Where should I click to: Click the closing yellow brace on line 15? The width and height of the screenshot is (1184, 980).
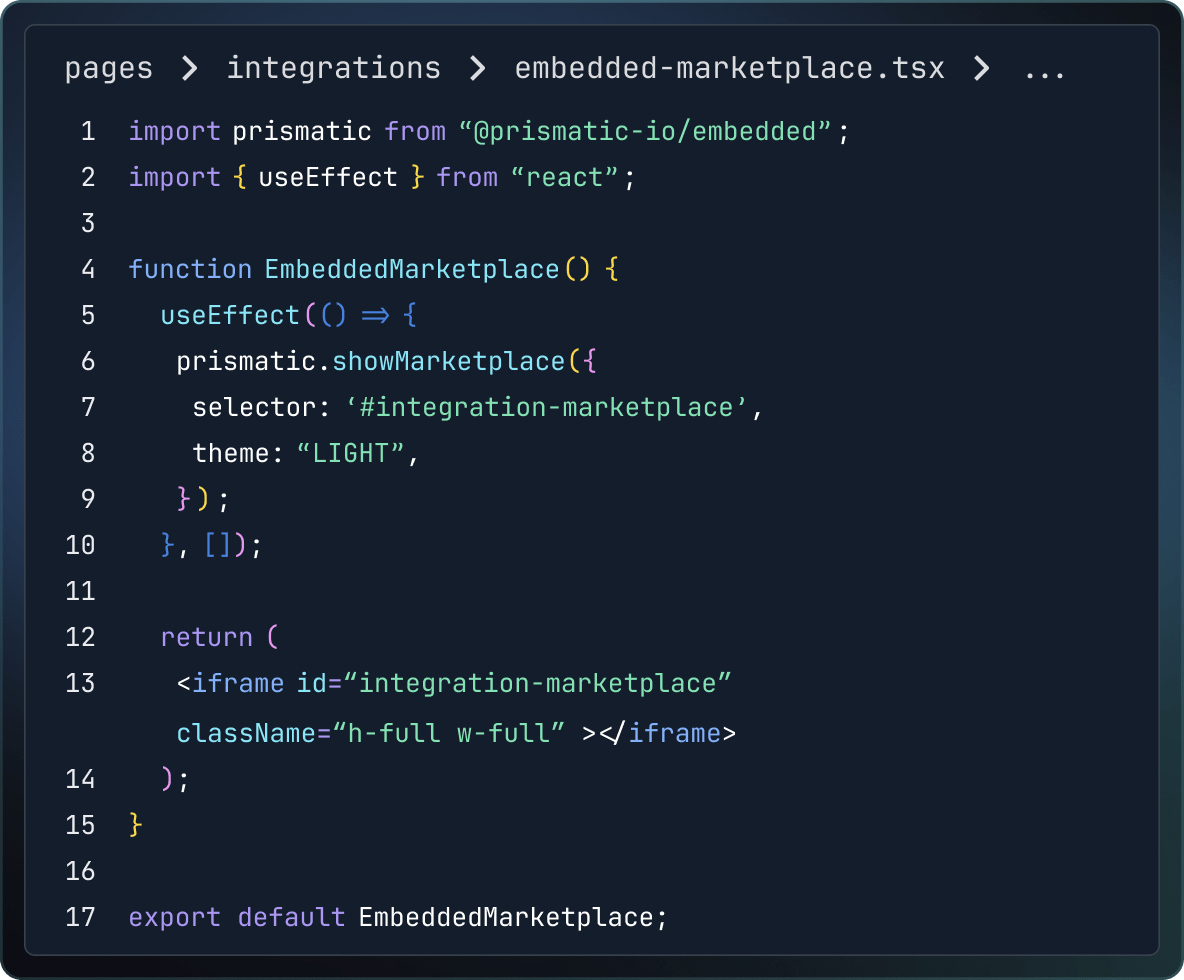coord(136,825)
